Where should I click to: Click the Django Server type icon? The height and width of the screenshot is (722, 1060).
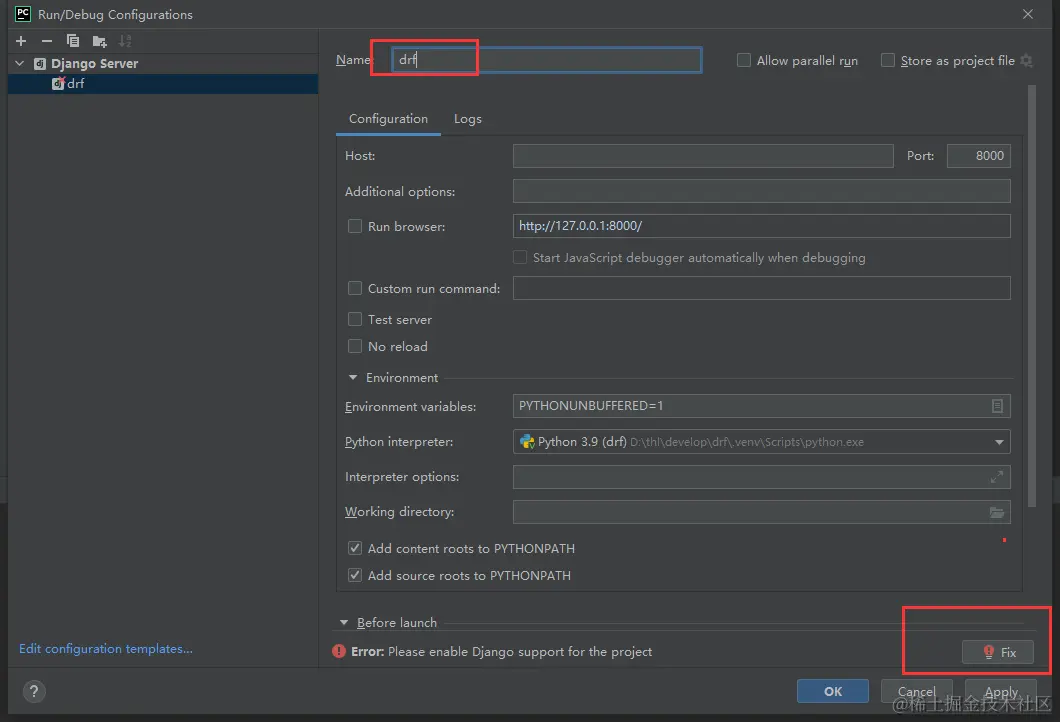(x=40, y=64)
